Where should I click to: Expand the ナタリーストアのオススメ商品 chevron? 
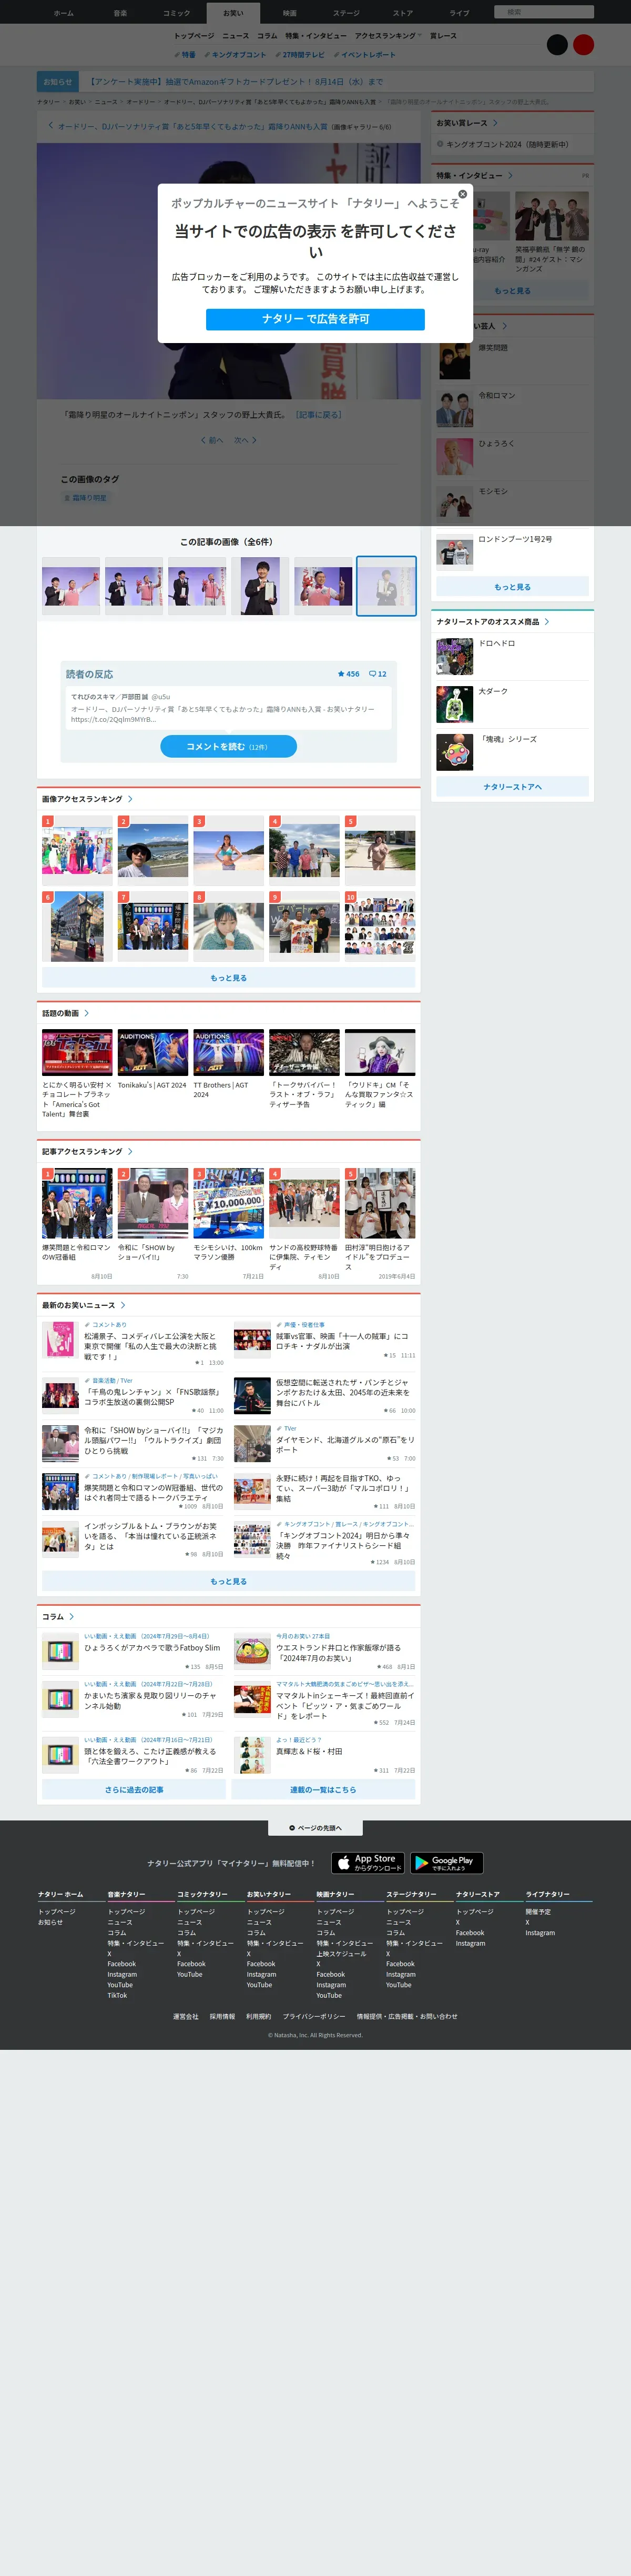547,622
